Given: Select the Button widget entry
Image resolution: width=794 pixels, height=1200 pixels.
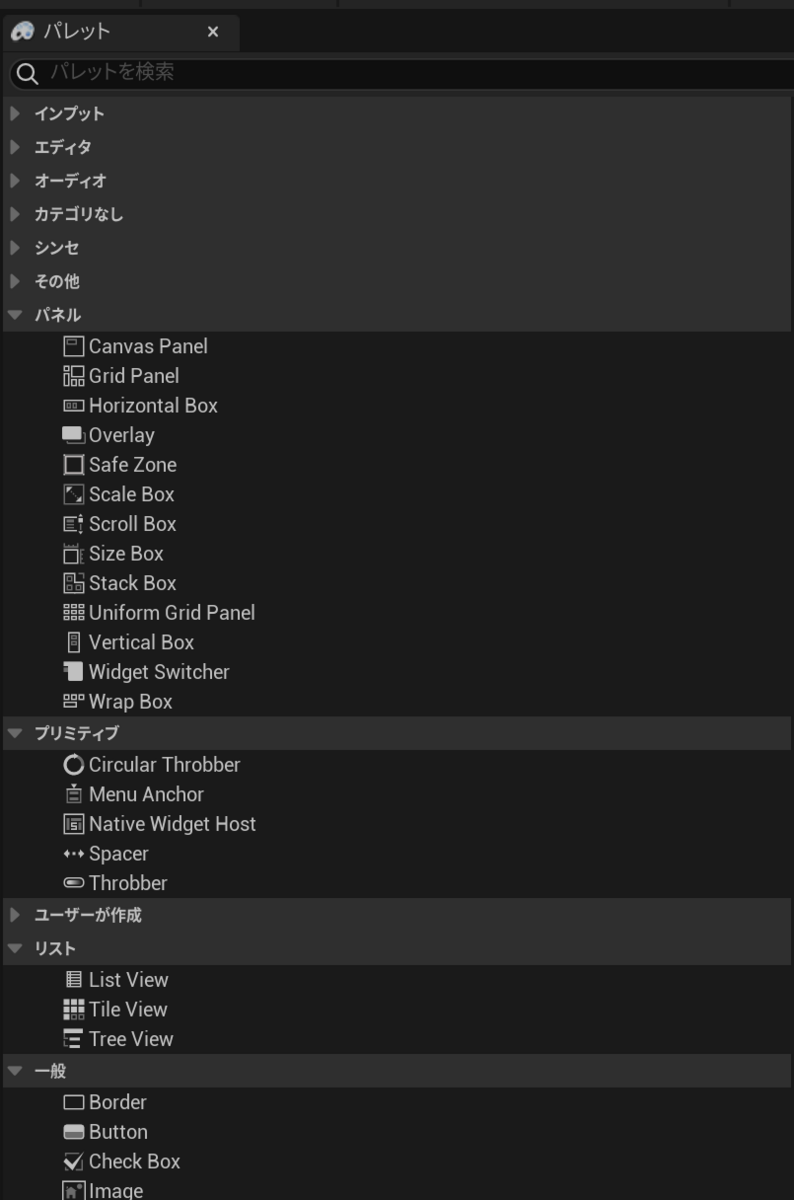Looking at the screenshot, I should click(117, 1132).
